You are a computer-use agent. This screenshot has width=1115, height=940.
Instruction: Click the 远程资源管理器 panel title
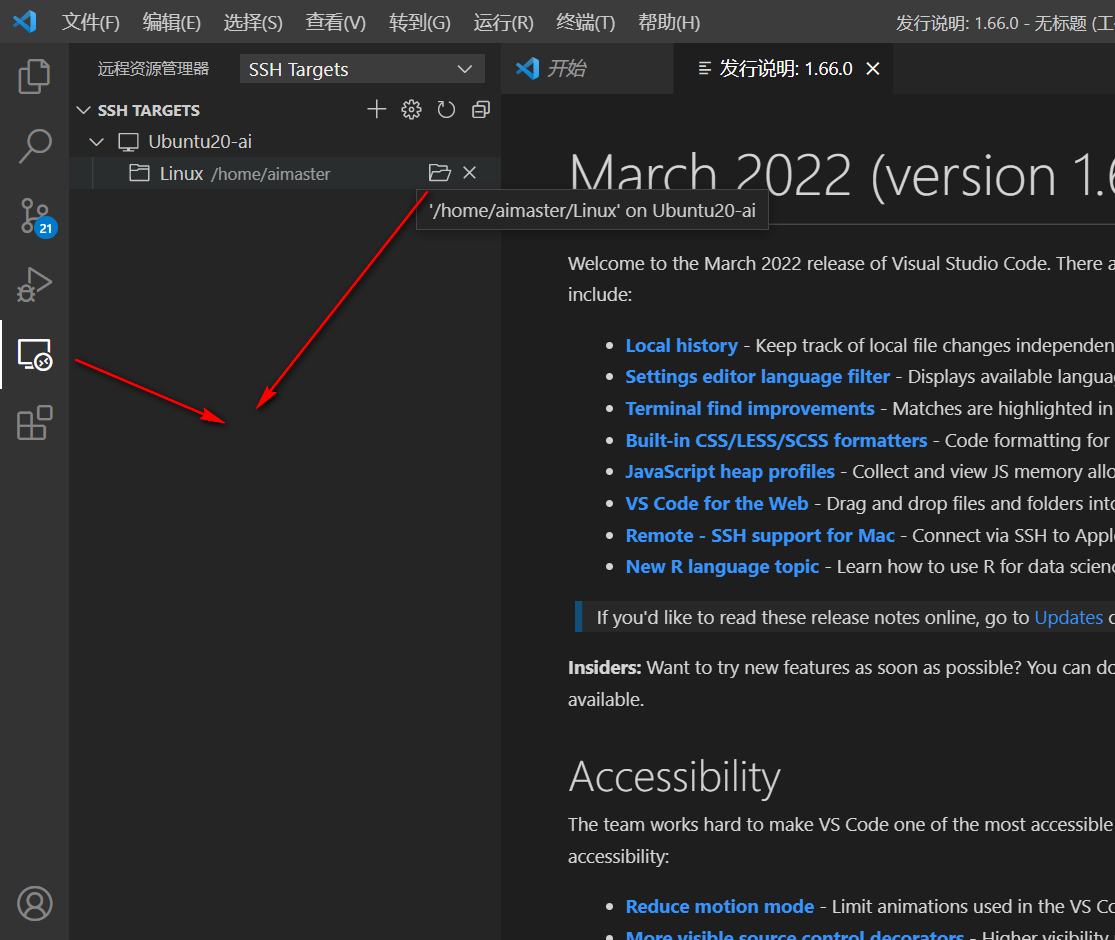point(153,69)
